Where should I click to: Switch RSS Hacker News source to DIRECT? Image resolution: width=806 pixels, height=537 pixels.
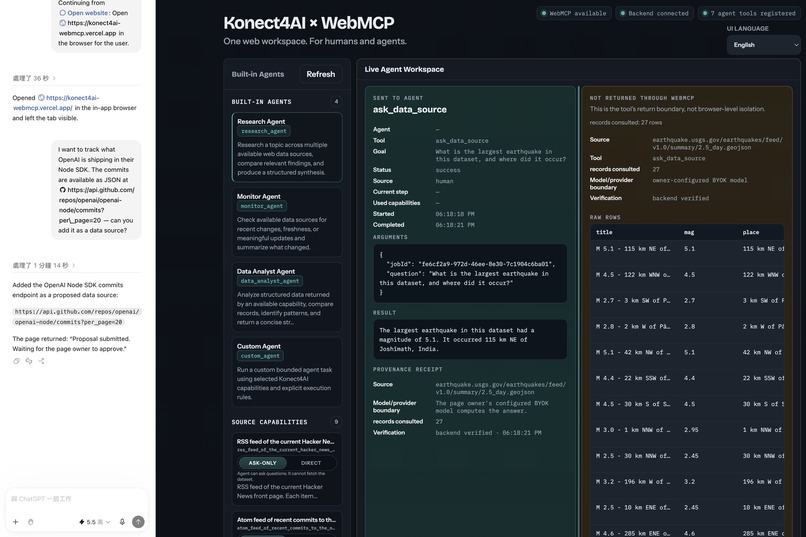[x=310, y=463]
